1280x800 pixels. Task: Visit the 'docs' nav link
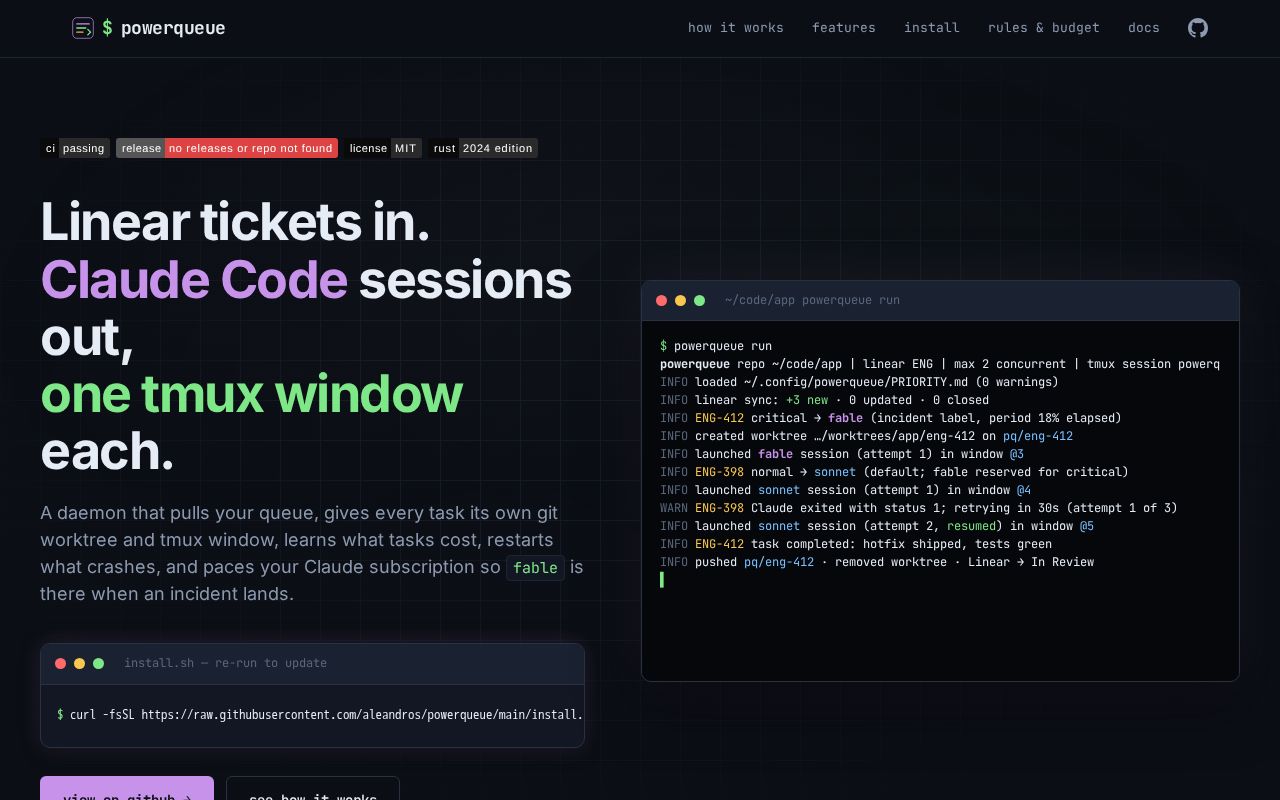pyautogui.click(x=1144, y=28)
